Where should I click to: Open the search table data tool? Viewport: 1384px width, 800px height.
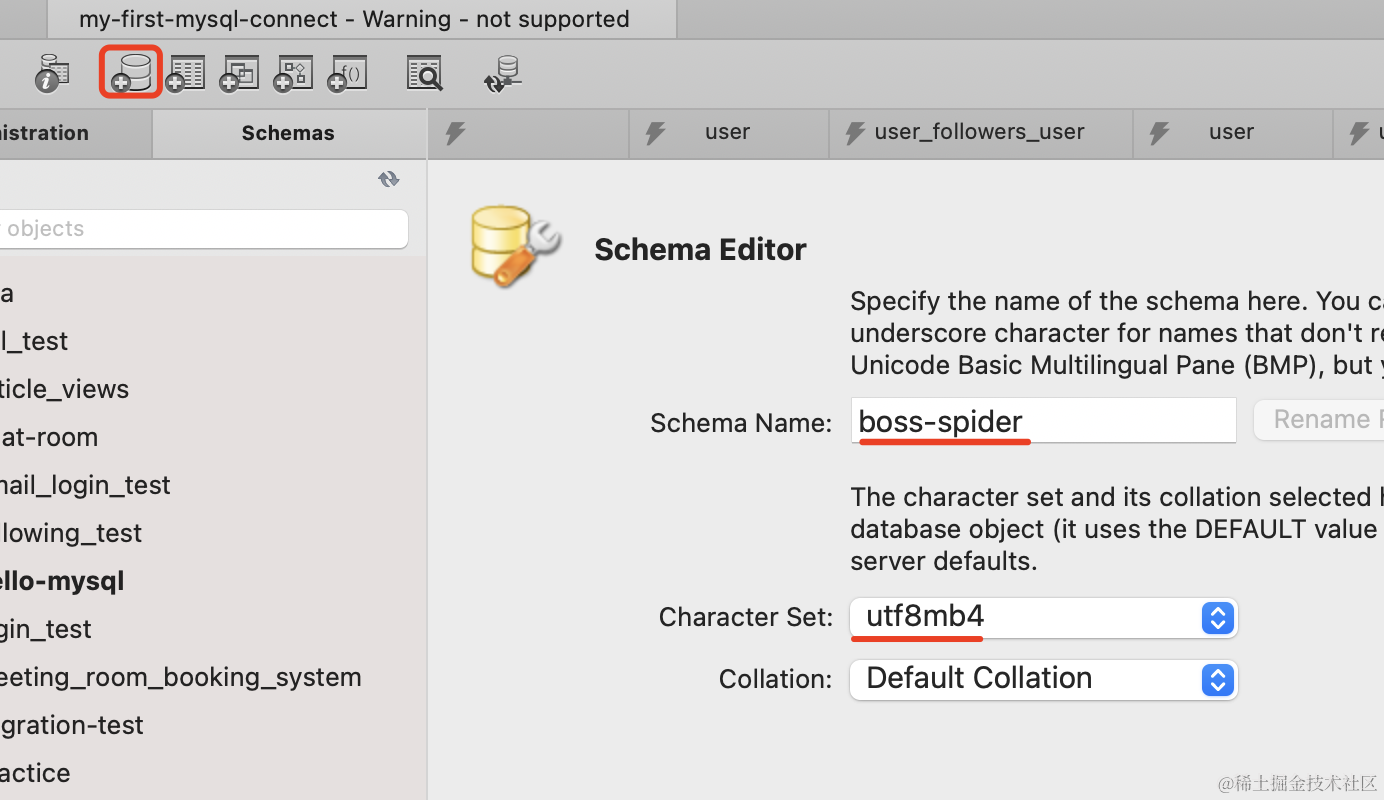(x=425, y=74)
